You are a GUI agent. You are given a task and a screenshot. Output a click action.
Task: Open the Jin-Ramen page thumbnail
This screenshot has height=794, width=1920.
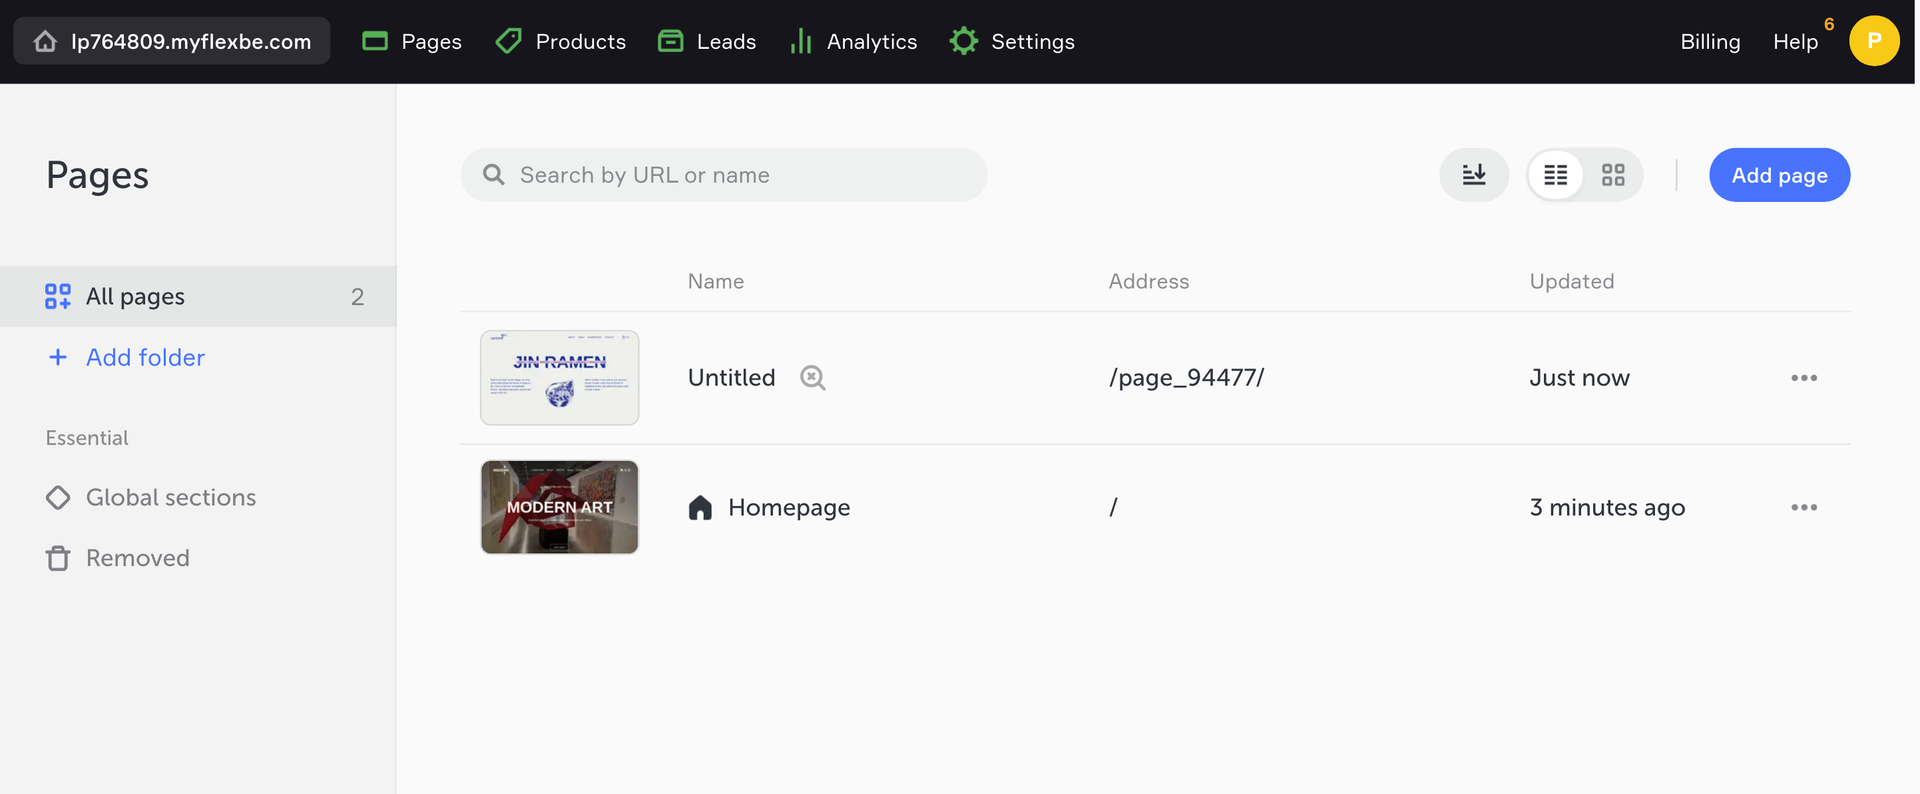[x=559, y=378]
